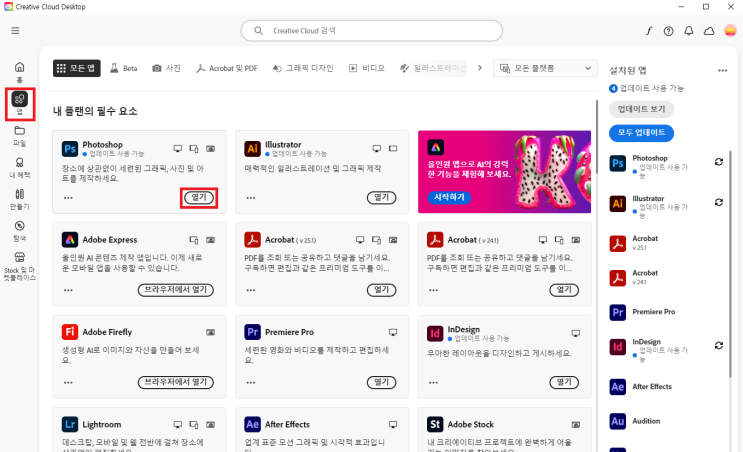The image size is (743, 452).
Task: Open Premiere Pro card more options (…)
Action: [x=251, y=382]
